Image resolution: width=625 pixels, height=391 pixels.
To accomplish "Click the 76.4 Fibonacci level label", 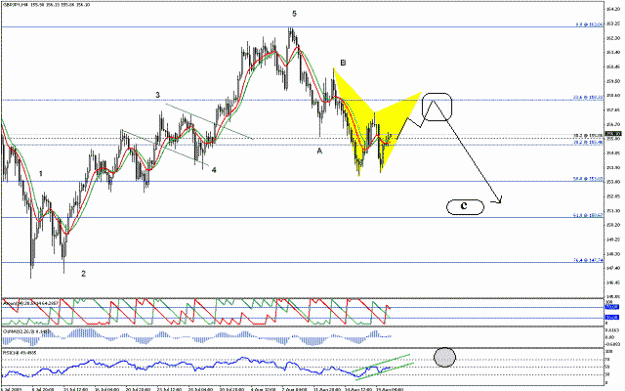I will coord(588,260).
